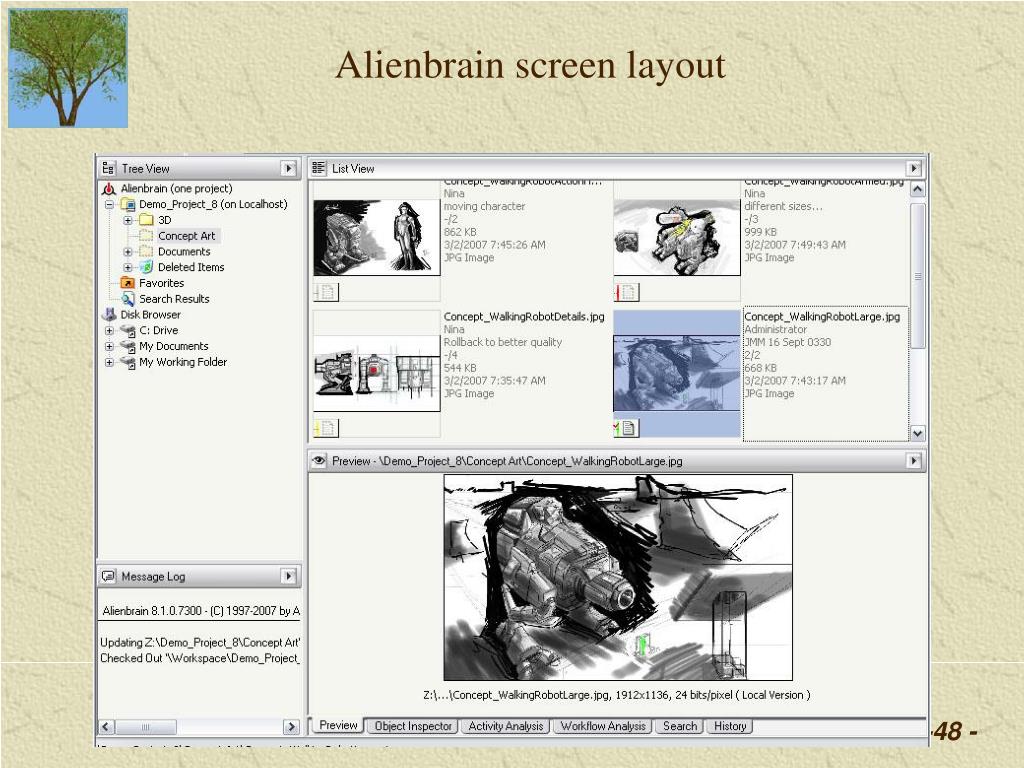
Task: Click the "Checked Out" log line
Action: pos(200,658)
